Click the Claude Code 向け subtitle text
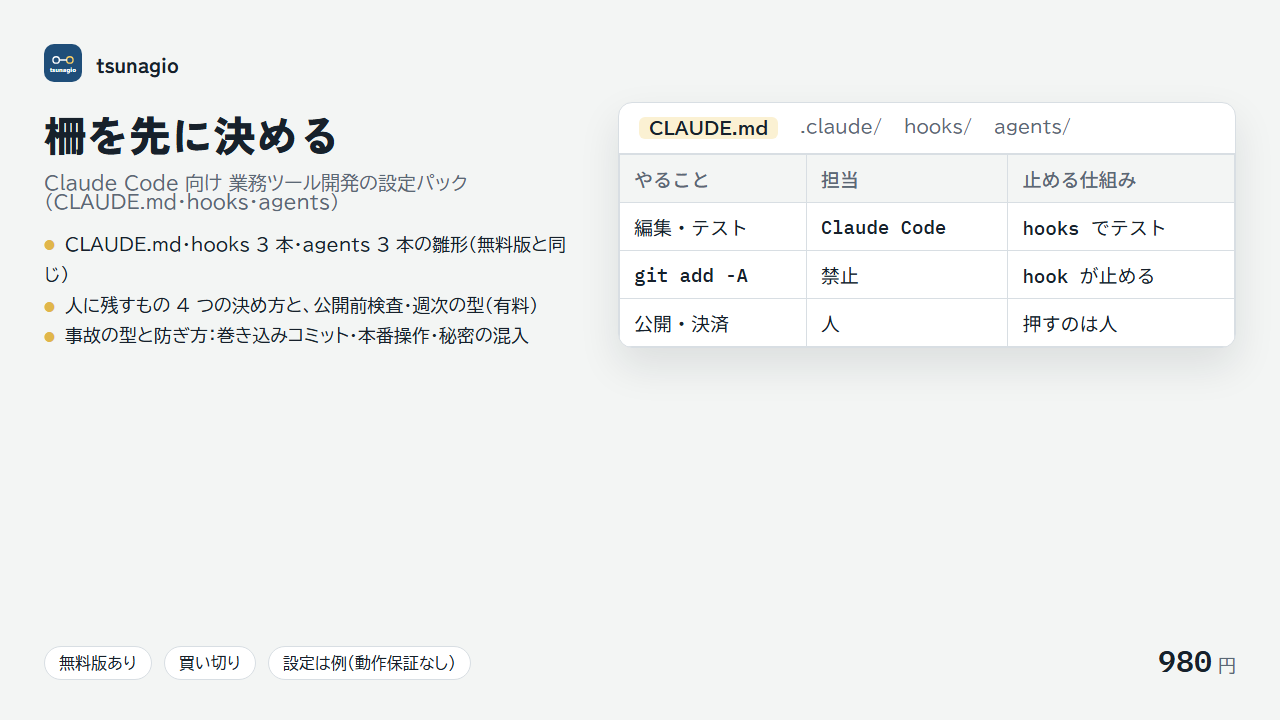 tap(256, 192)
